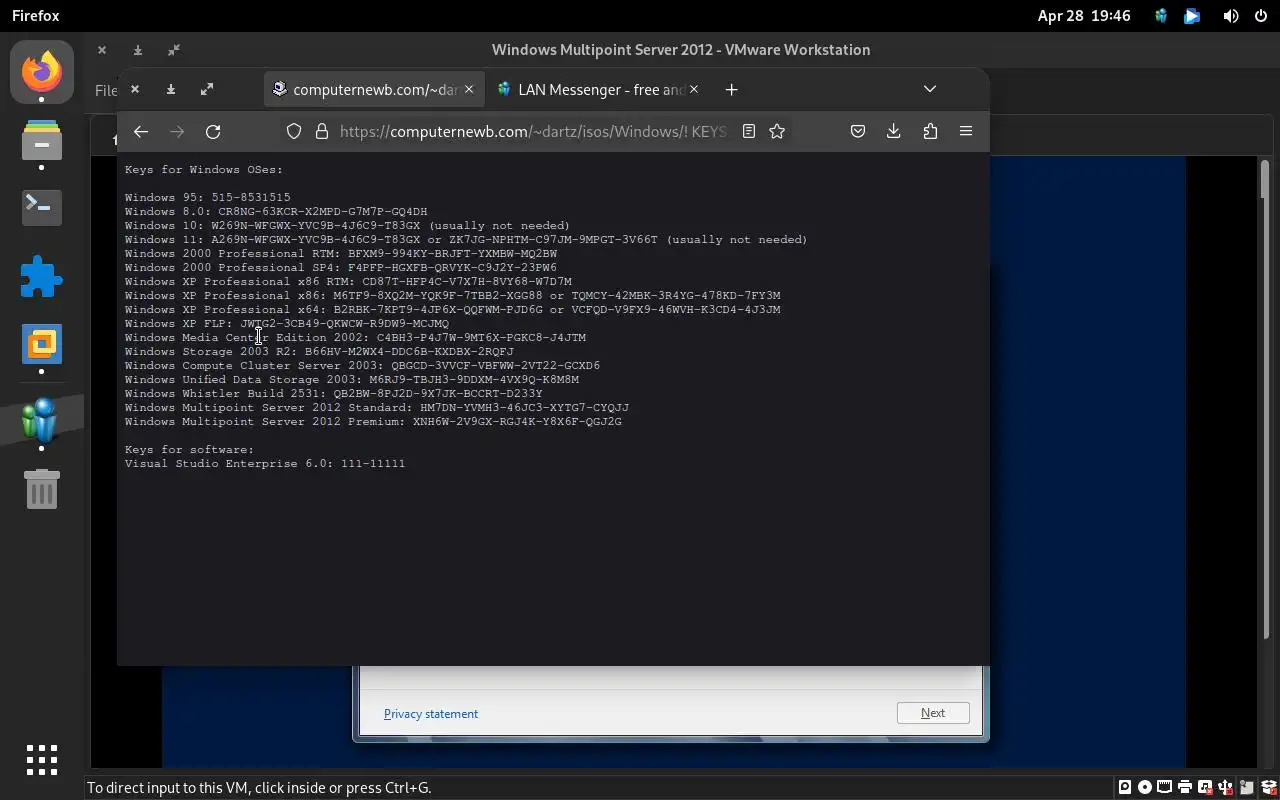Open the File menu in VMware Workstation
The height and width of the screenshot is (800, 1280).
[106, 90]
